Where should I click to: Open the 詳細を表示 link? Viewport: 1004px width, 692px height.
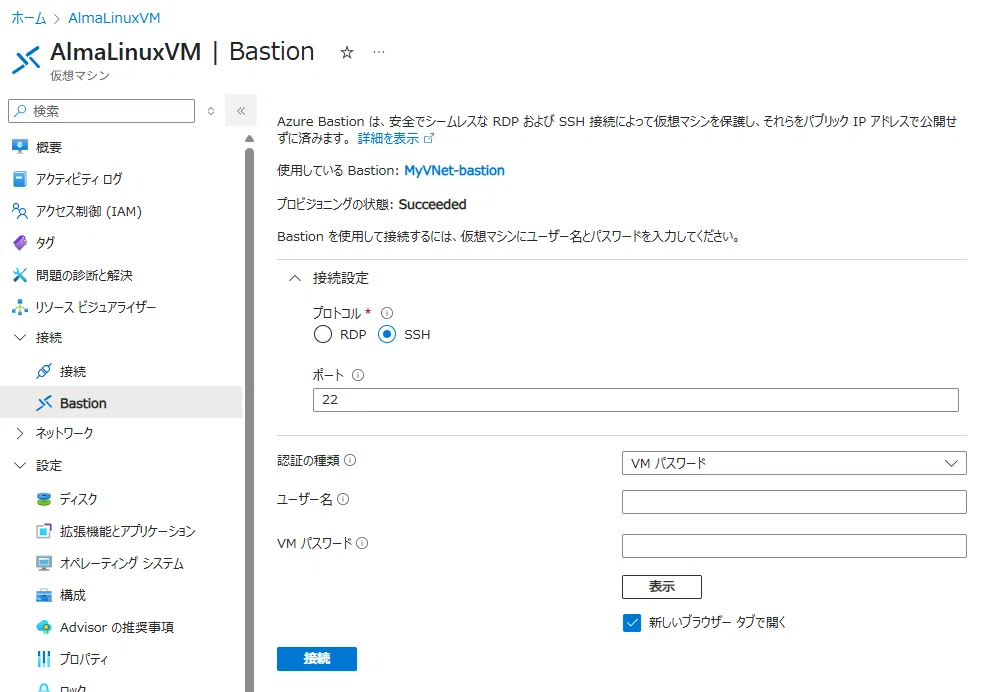(x=388, y=138)
